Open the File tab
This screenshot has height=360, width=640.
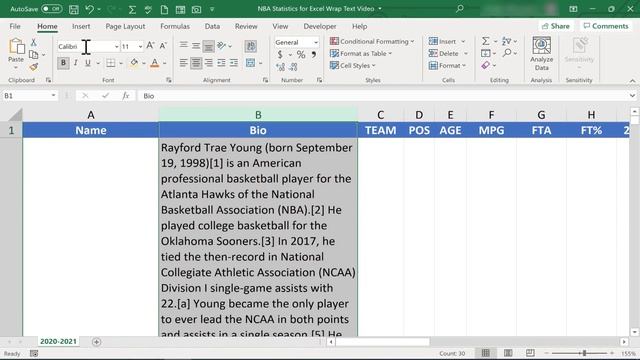point(15,26)
